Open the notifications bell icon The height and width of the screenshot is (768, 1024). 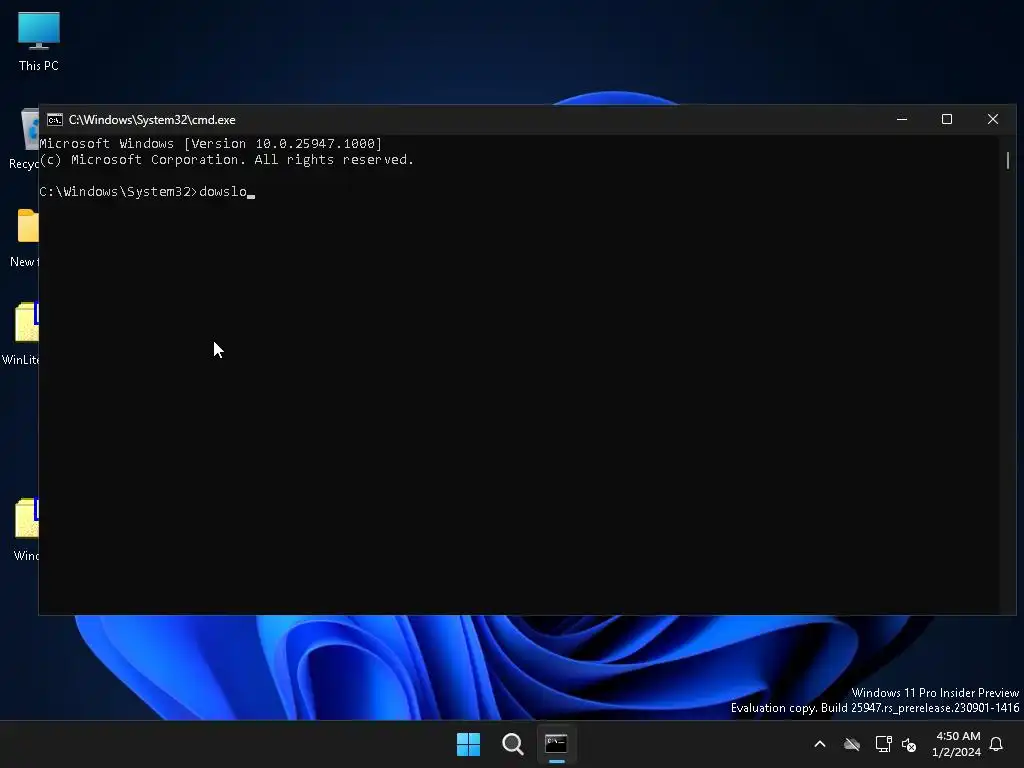coord(996,744)
